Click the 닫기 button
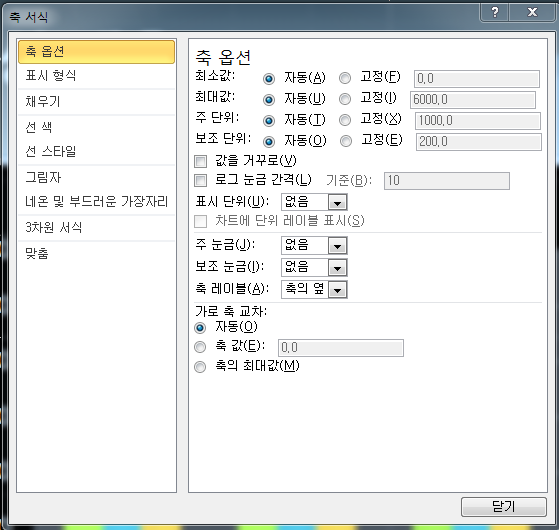Screen dimensions: 559x530 point(503,507)
